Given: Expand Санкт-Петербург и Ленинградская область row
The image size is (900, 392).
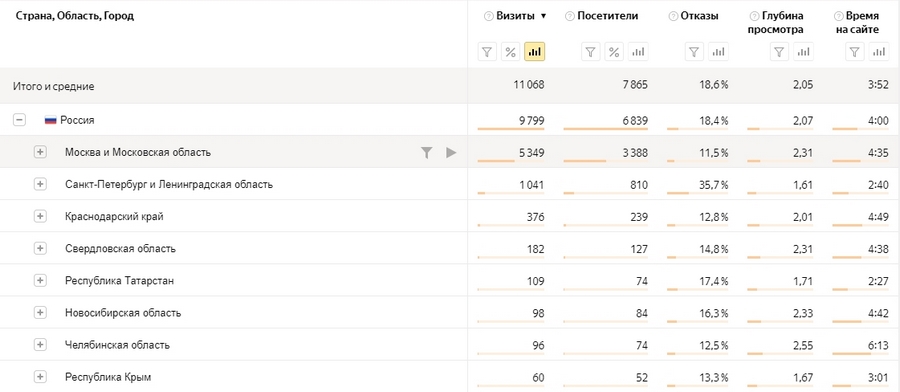Looking at the screenshot, I should point(40,184).
